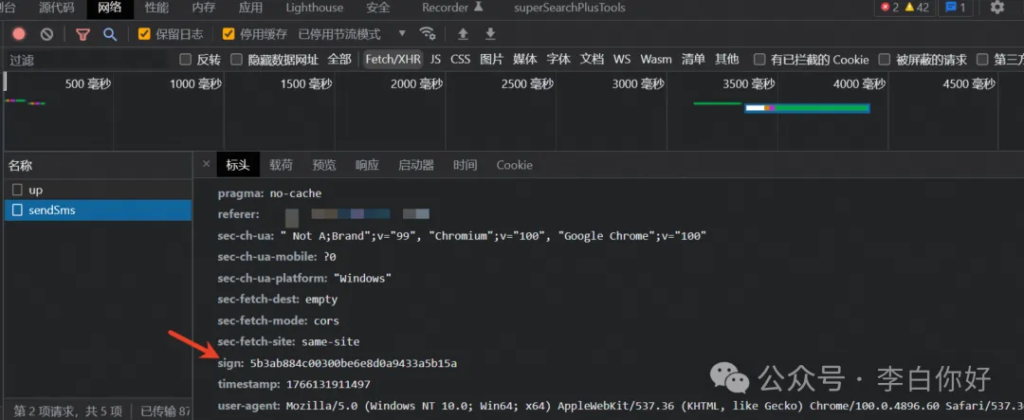Open DevTools settings gear
The width and height of the screenshot is (1024, 420).
[x=996, y=8]
